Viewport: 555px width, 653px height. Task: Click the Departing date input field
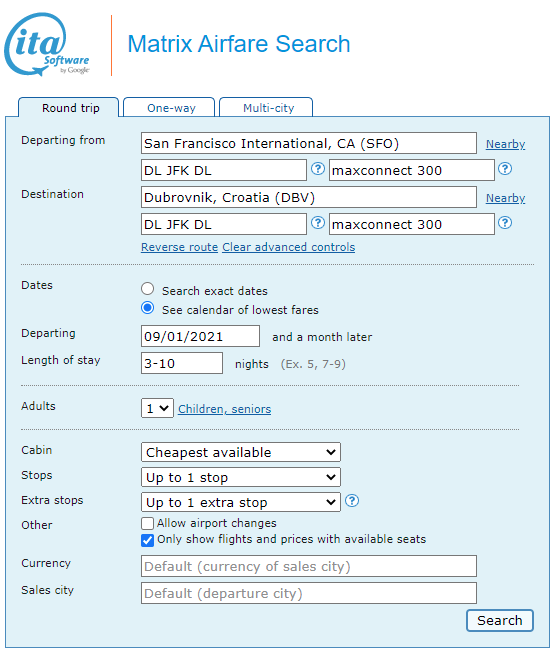click(200, 336)
